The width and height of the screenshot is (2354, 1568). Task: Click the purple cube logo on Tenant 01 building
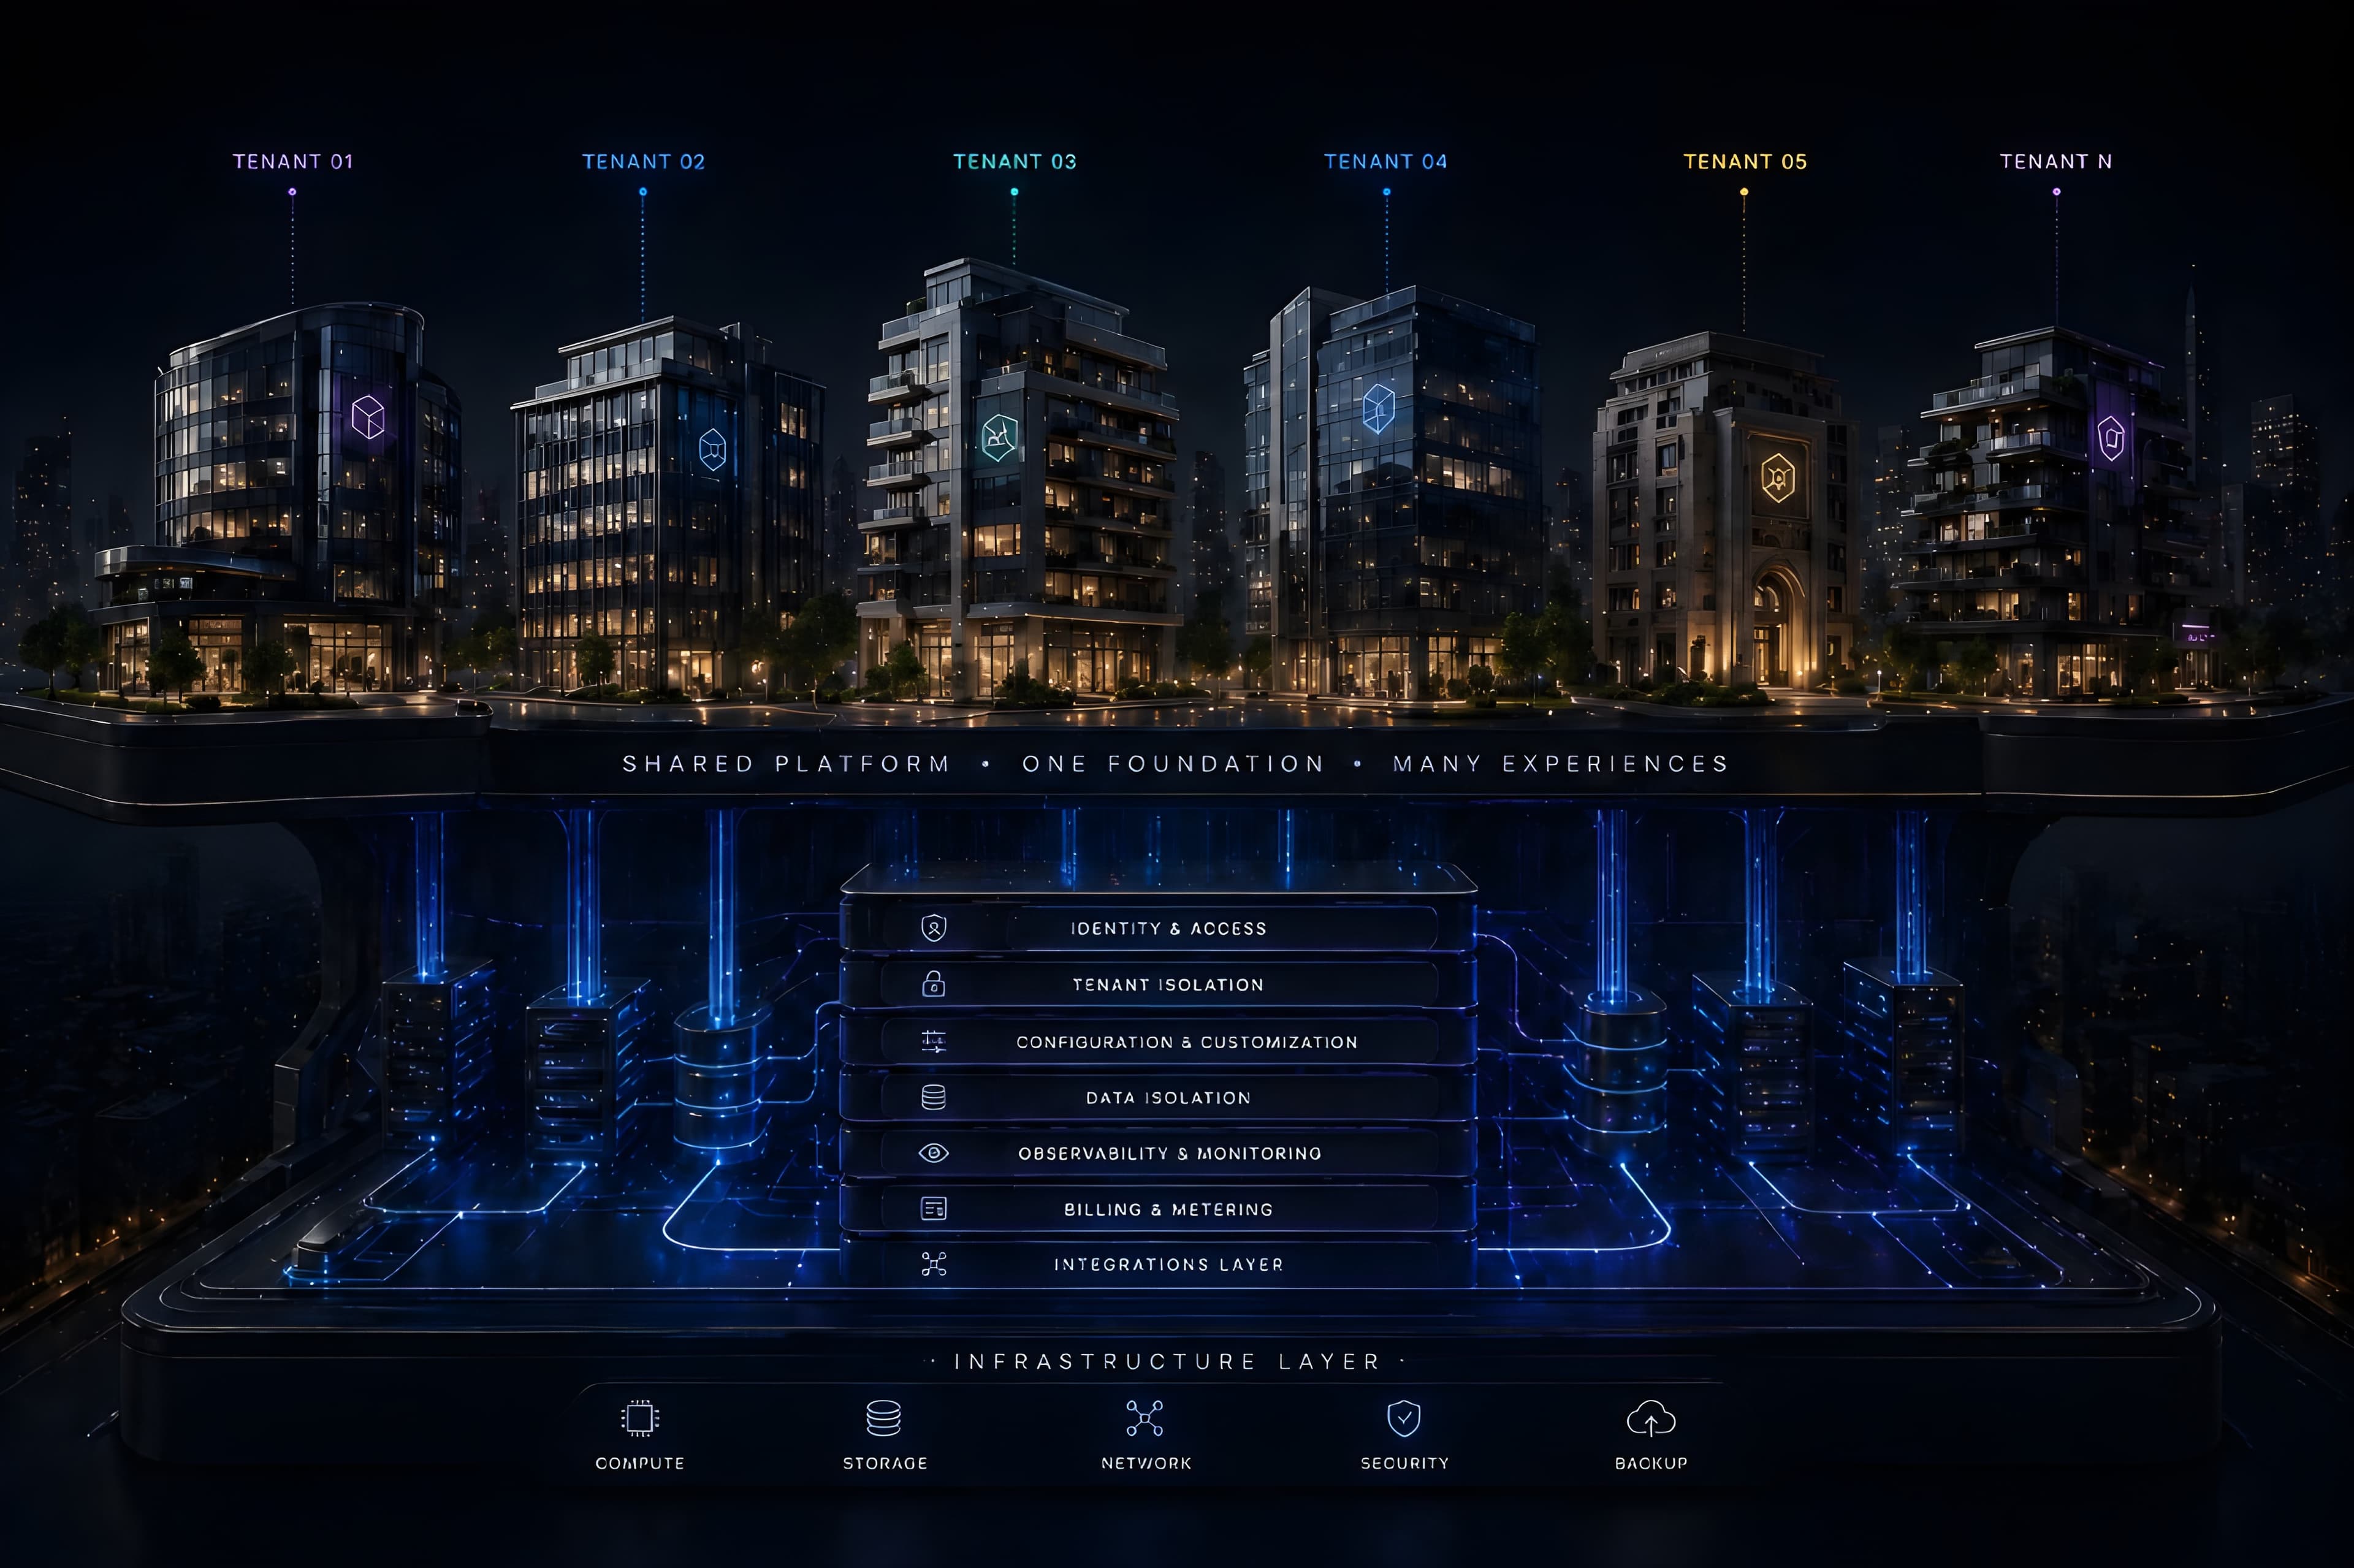pyautogui.click(x=368, y=417)
